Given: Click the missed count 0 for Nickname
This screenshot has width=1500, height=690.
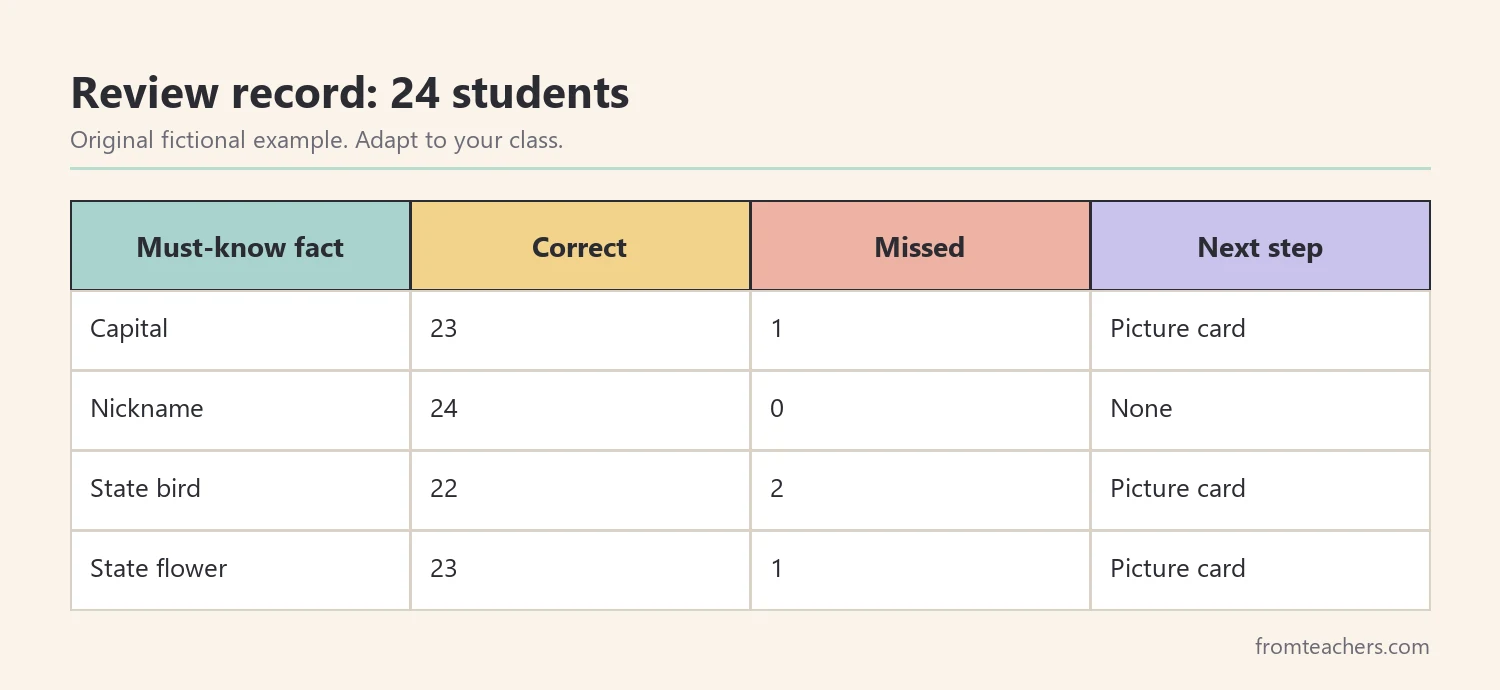Looking at the screenshot, I should click(x=920, y=410).
